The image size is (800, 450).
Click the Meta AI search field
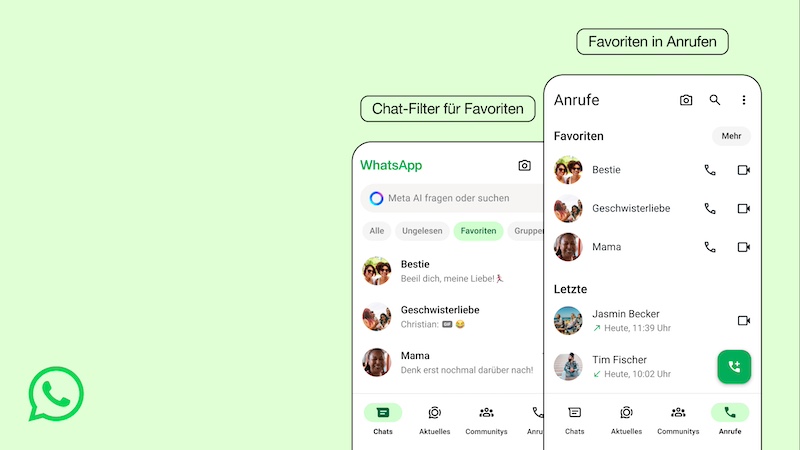(x=452, y=198)
